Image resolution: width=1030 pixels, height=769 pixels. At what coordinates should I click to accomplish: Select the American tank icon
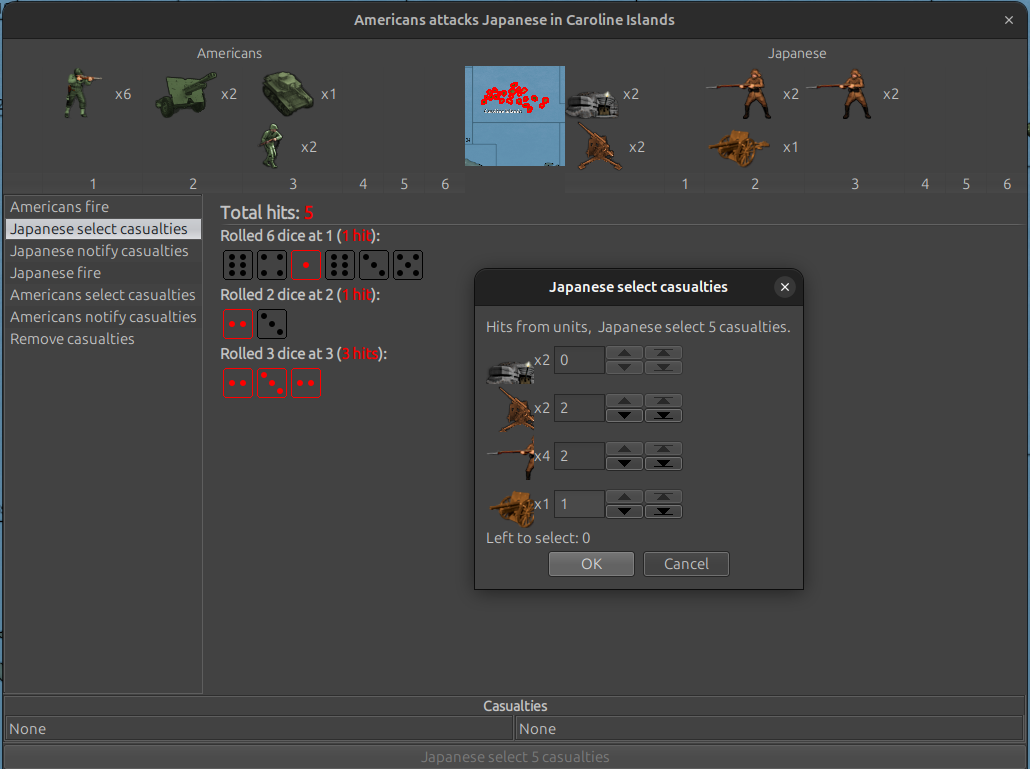click(288, 92)
